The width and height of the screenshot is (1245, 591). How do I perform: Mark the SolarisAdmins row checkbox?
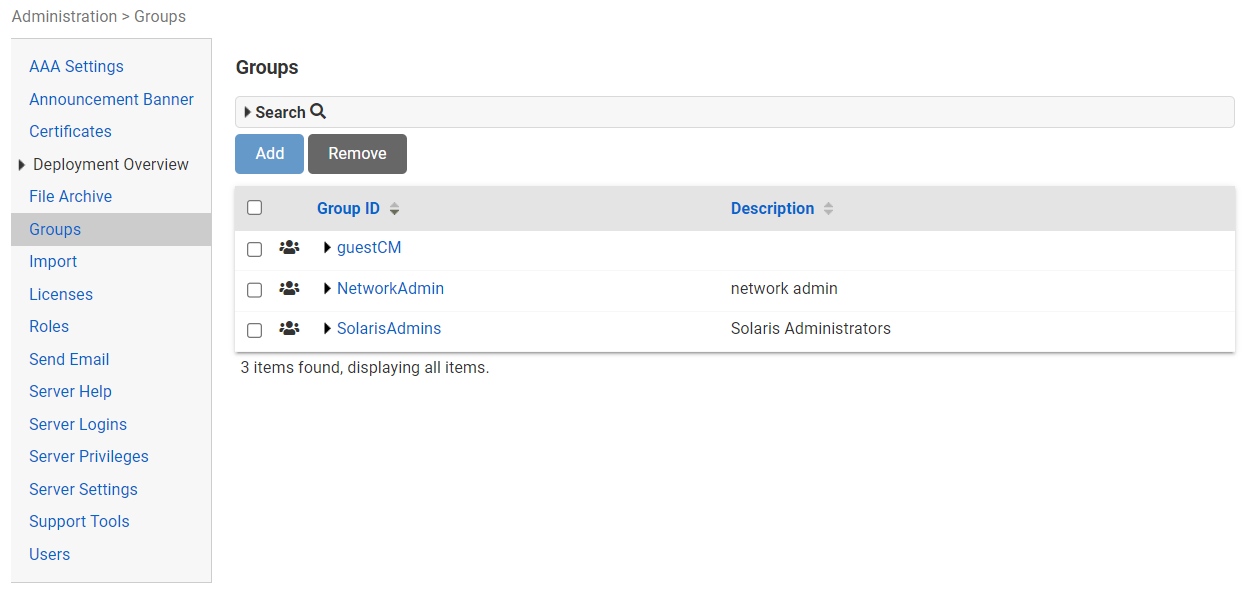254,330
